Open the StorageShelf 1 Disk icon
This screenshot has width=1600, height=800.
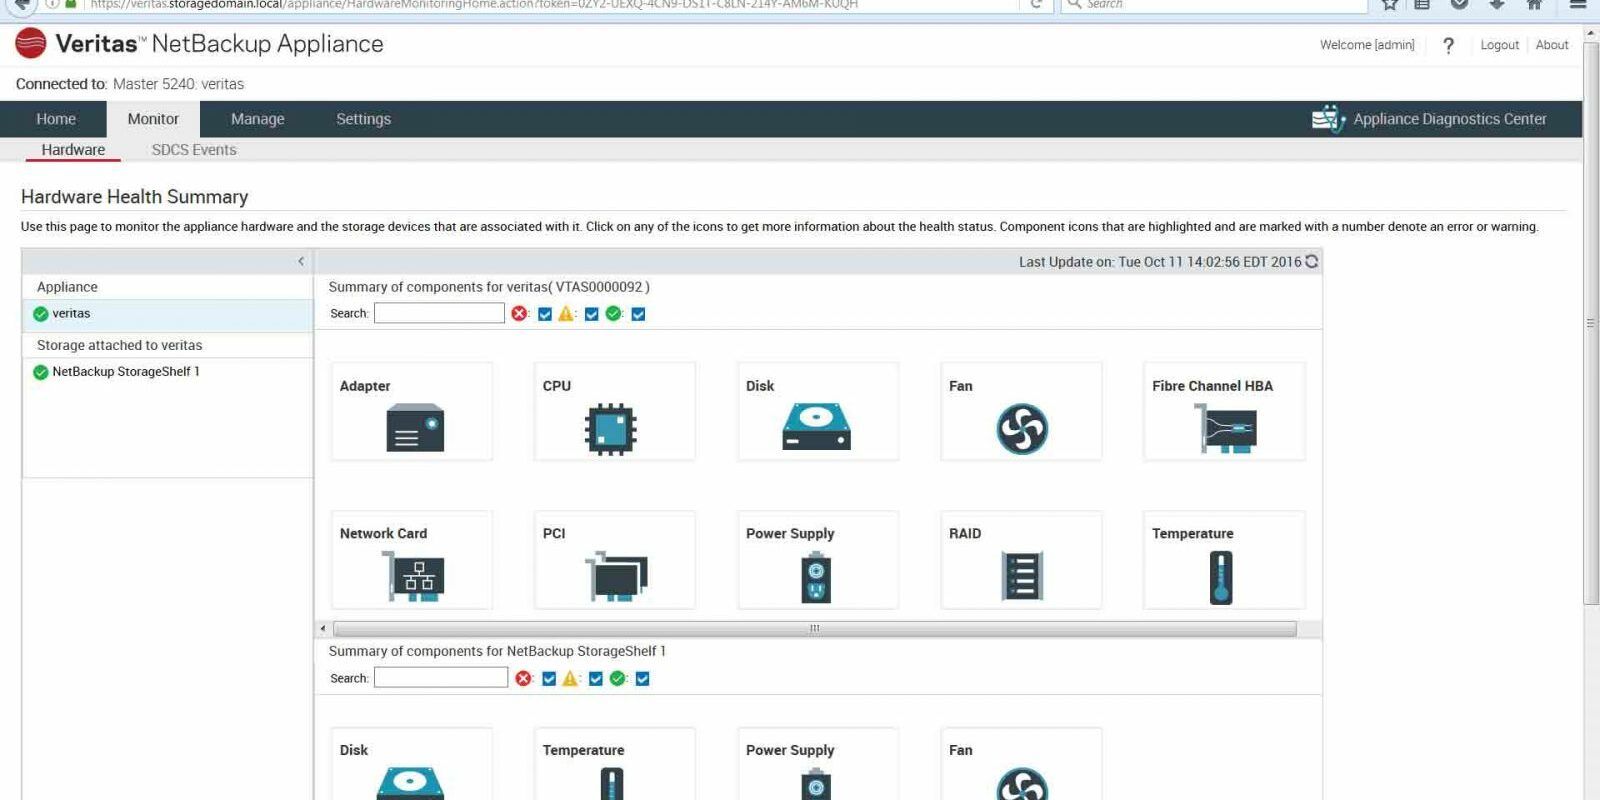[410, 783]
